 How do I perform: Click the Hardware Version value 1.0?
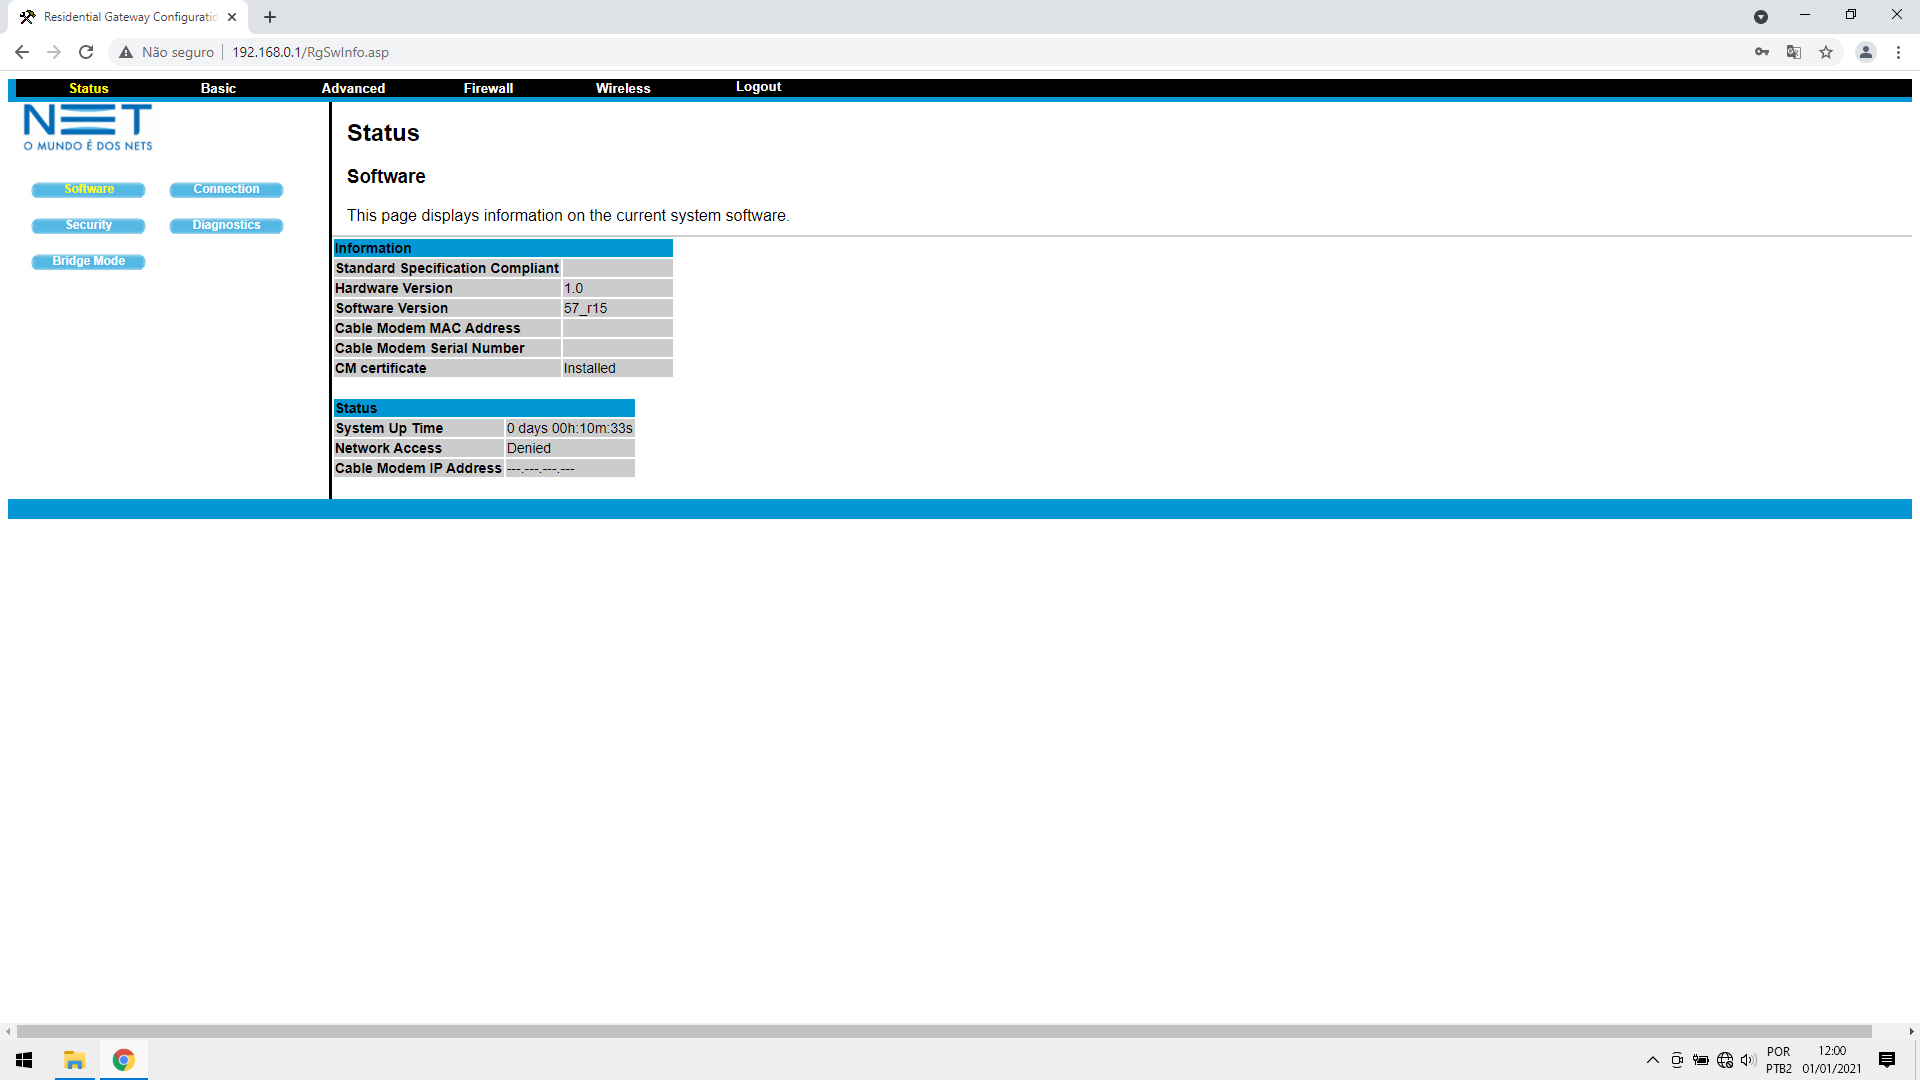click(x=573, y=288)
